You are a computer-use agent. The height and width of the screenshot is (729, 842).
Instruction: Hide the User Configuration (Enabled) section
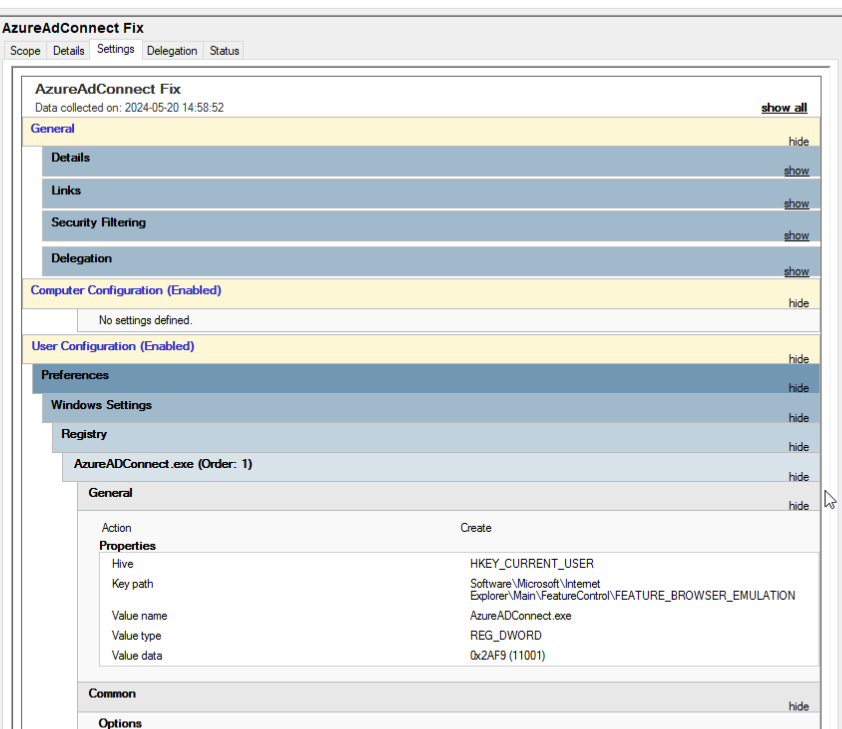coord(798,359)
